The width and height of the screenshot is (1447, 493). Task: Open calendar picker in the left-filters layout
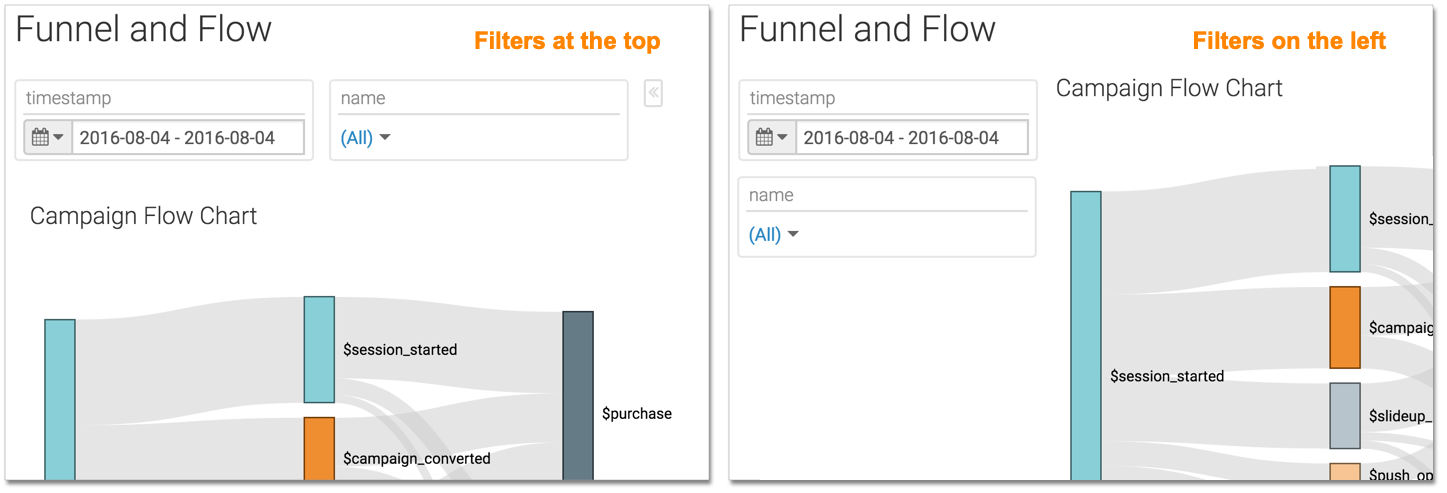772,138
